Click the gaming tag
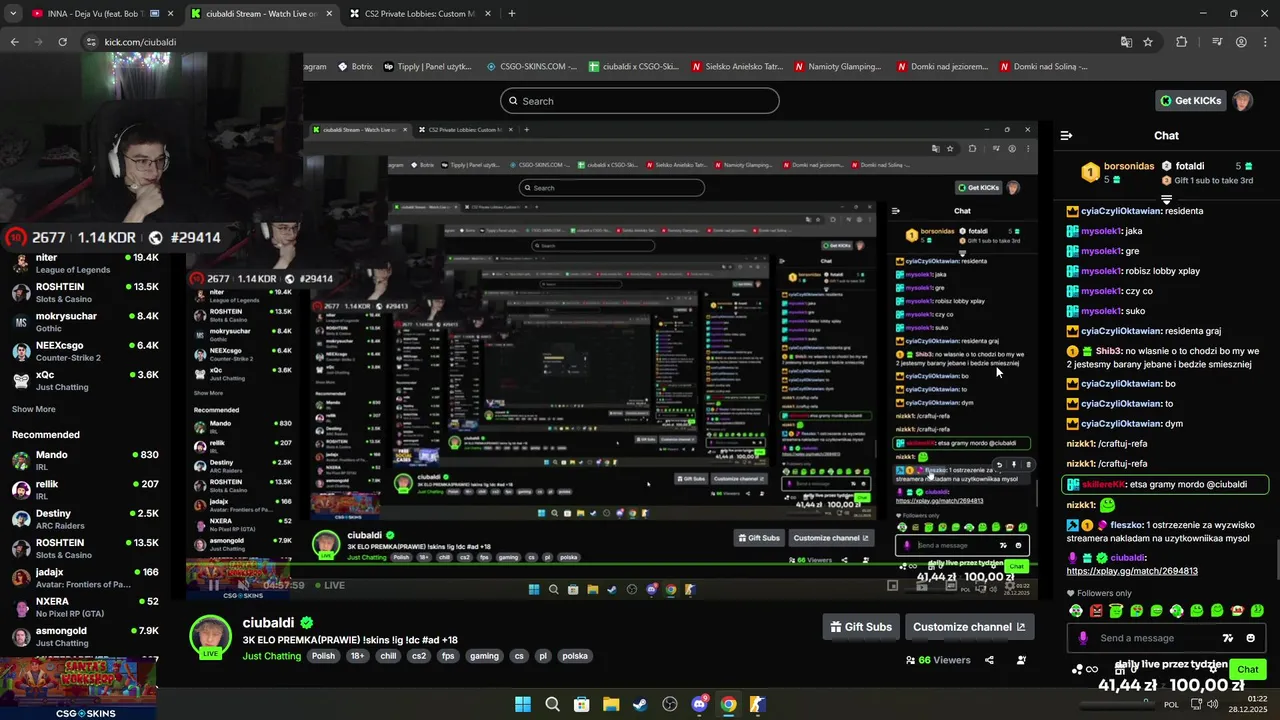This screenshot has width=1280, height=720. tap(484, 656)
